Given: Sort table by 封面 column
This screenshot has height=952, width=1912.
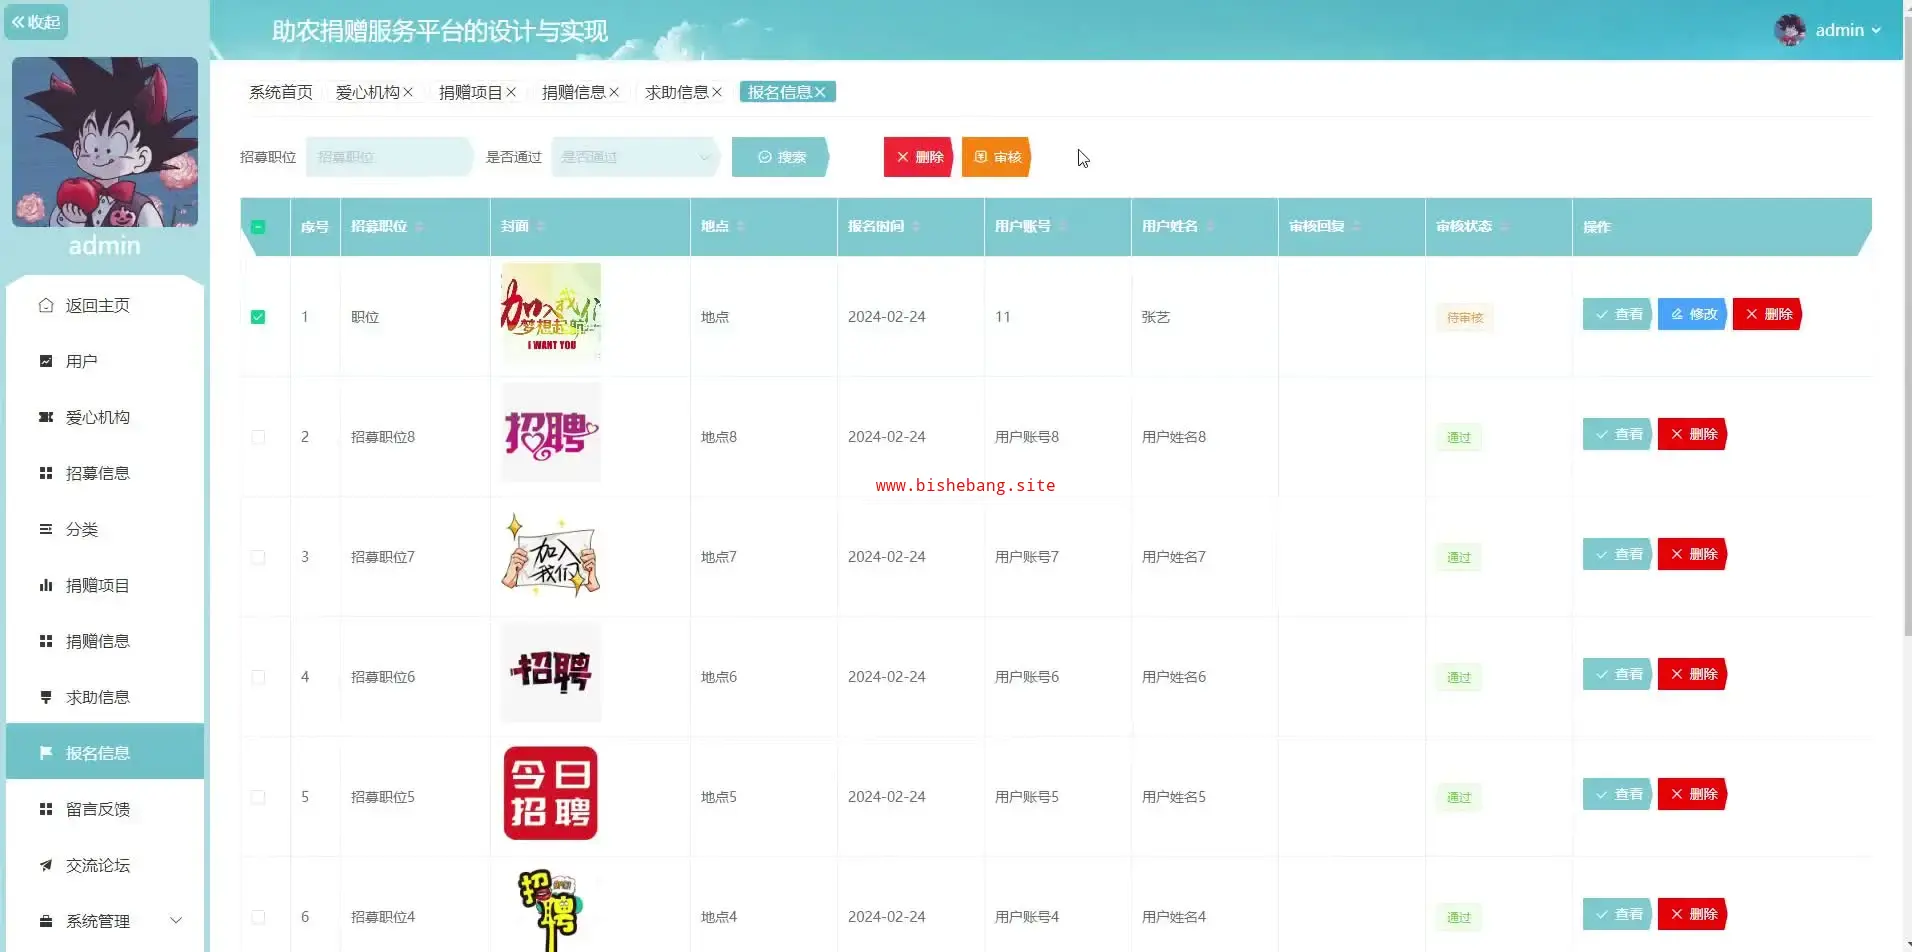Looking at the screenshot, I should pyautogui.click(x=541, y=227).
